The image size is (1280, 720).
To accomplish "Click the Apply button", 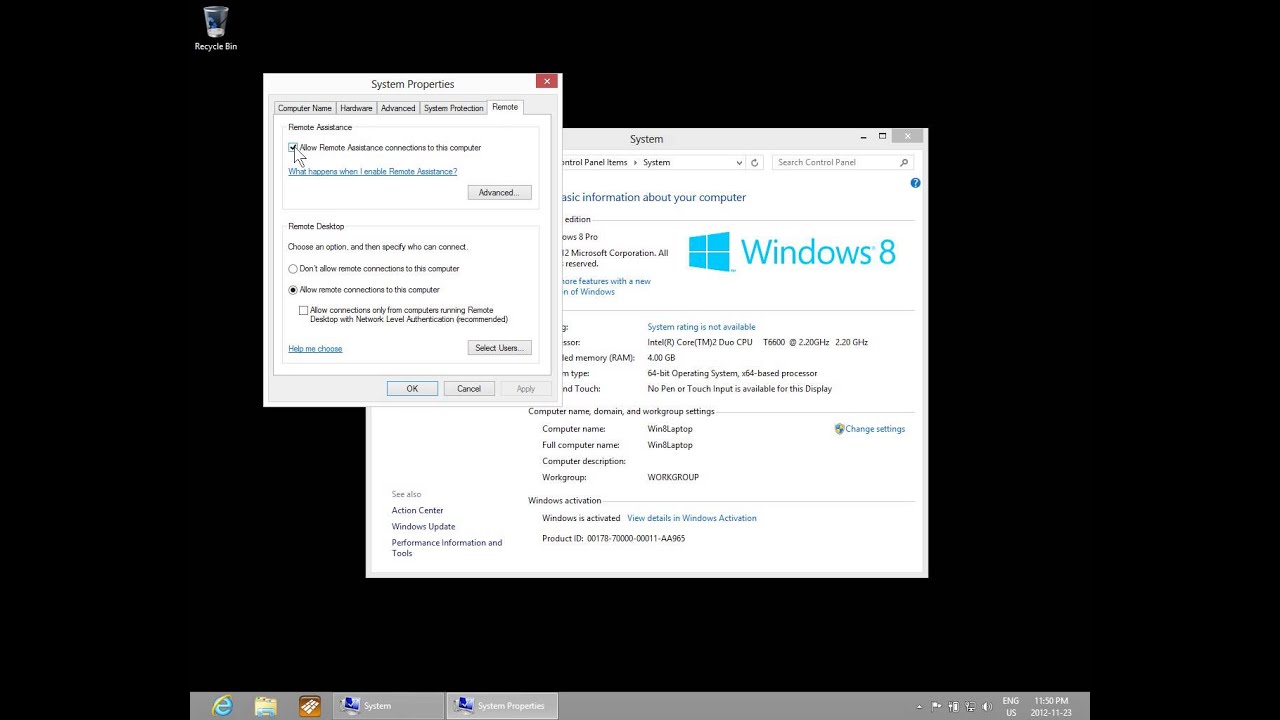I will coord(526,389).
